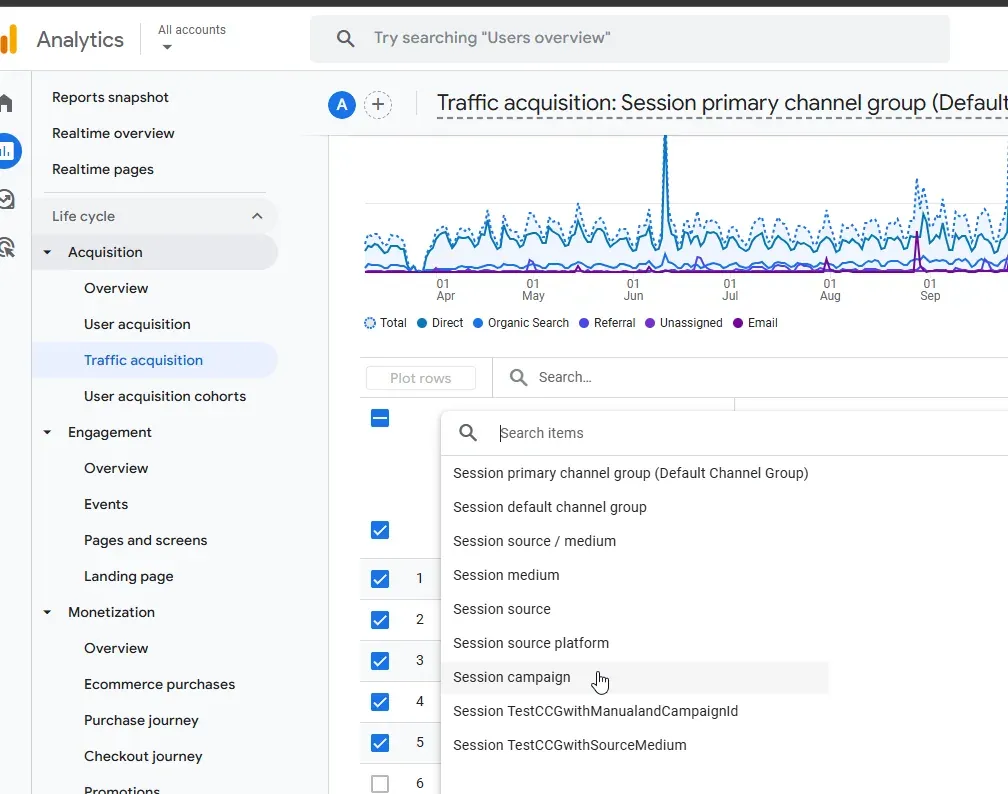The image size is (1008, 794).
Task: Click the magnifier icon in Search items
Action: pyautogui.click(x=468, y=433)
